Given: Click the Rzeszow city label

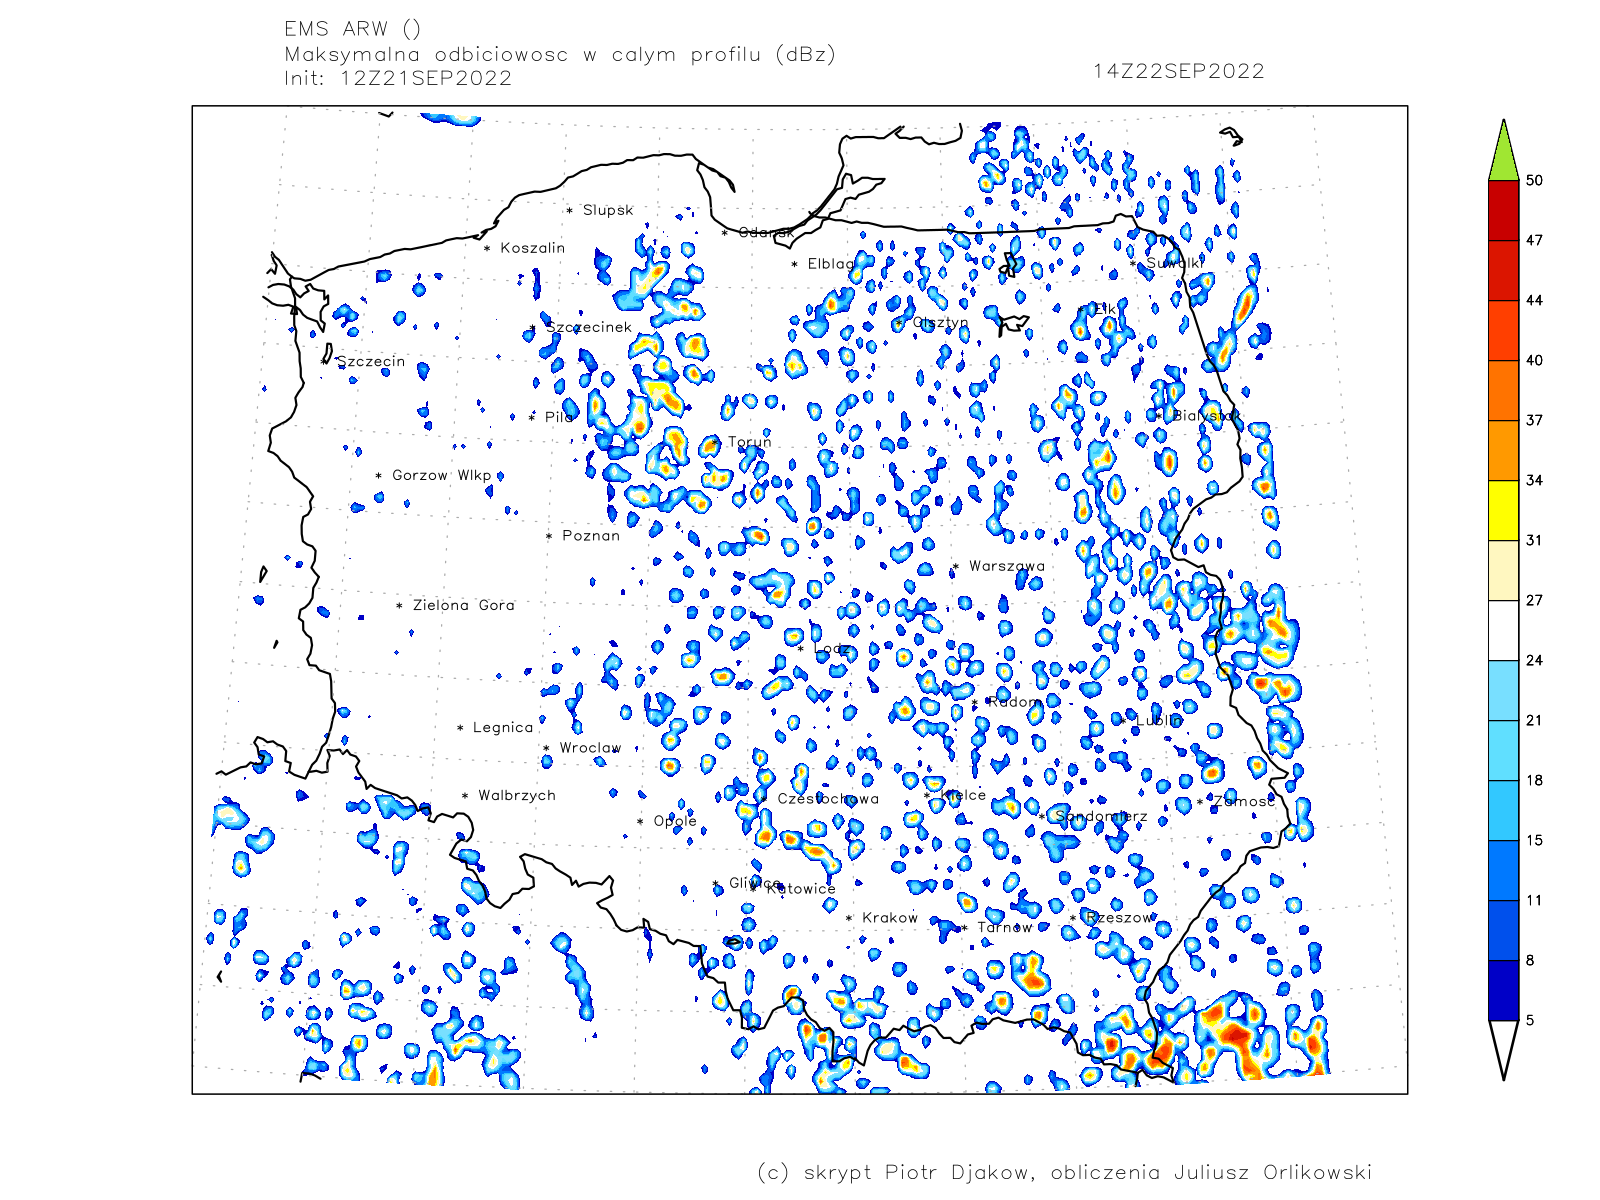Looking at the screenshot, I should [1119, 917].
